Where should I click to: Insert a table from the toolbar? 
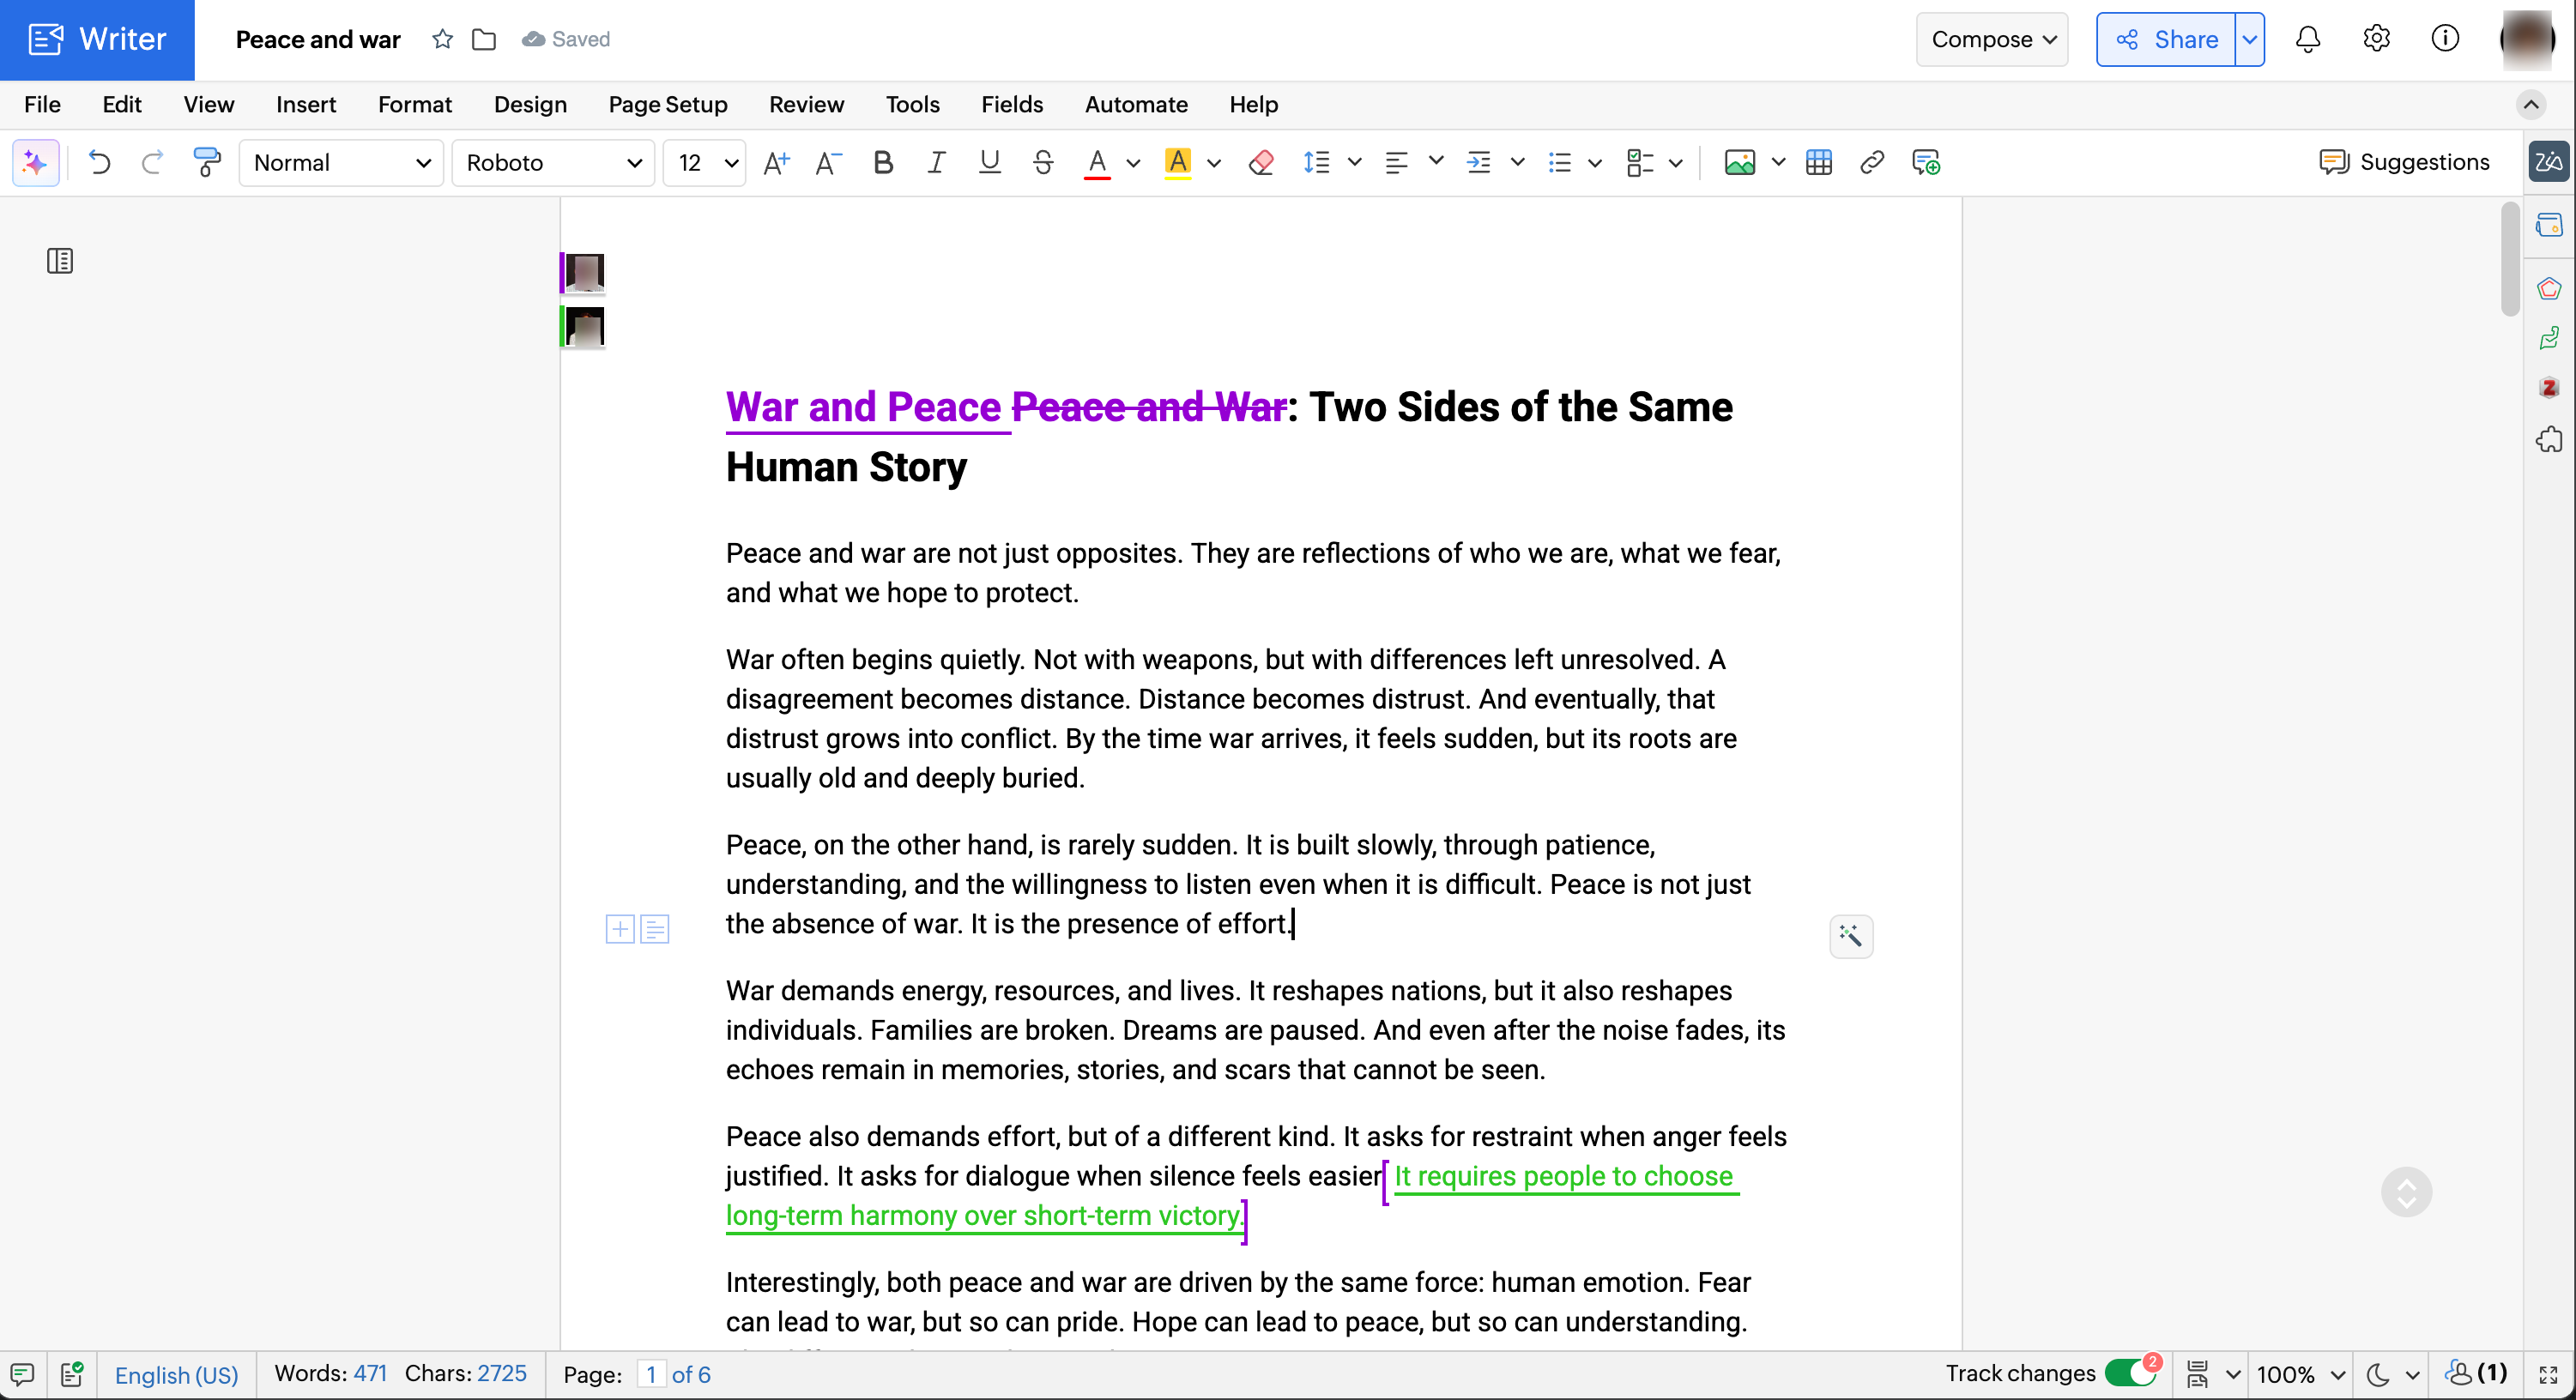[x=1819, y=162]
